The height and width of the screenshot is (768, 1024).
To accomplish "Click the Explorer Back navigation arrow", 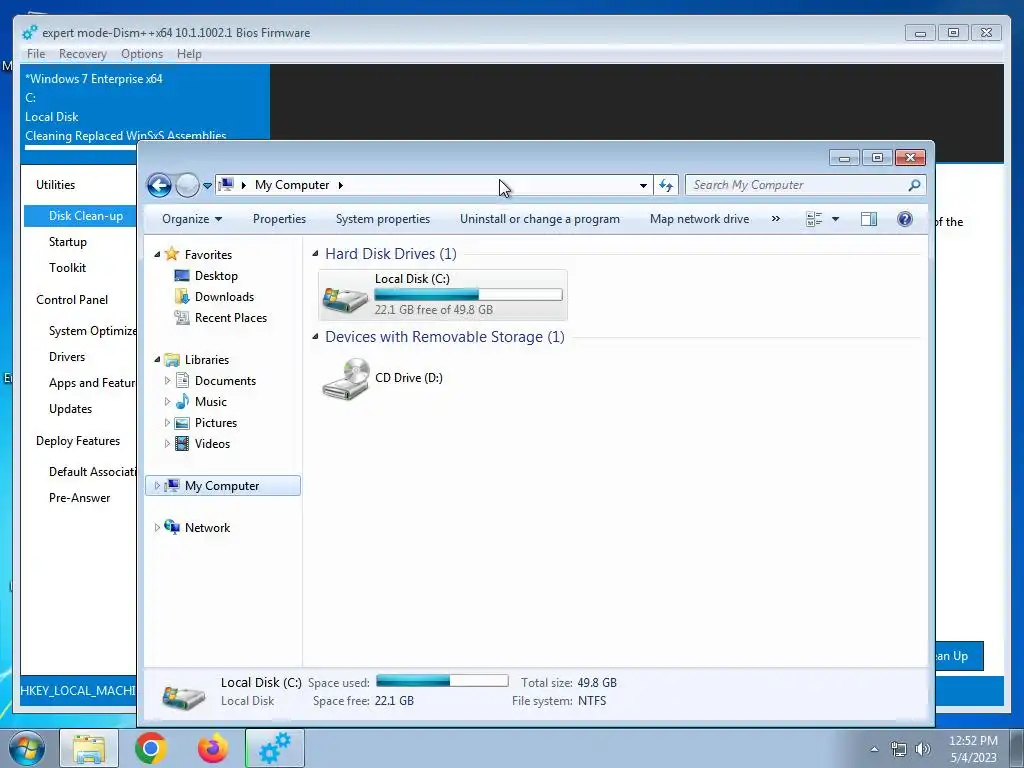I will pyautogui.click(x=159, y=185).
